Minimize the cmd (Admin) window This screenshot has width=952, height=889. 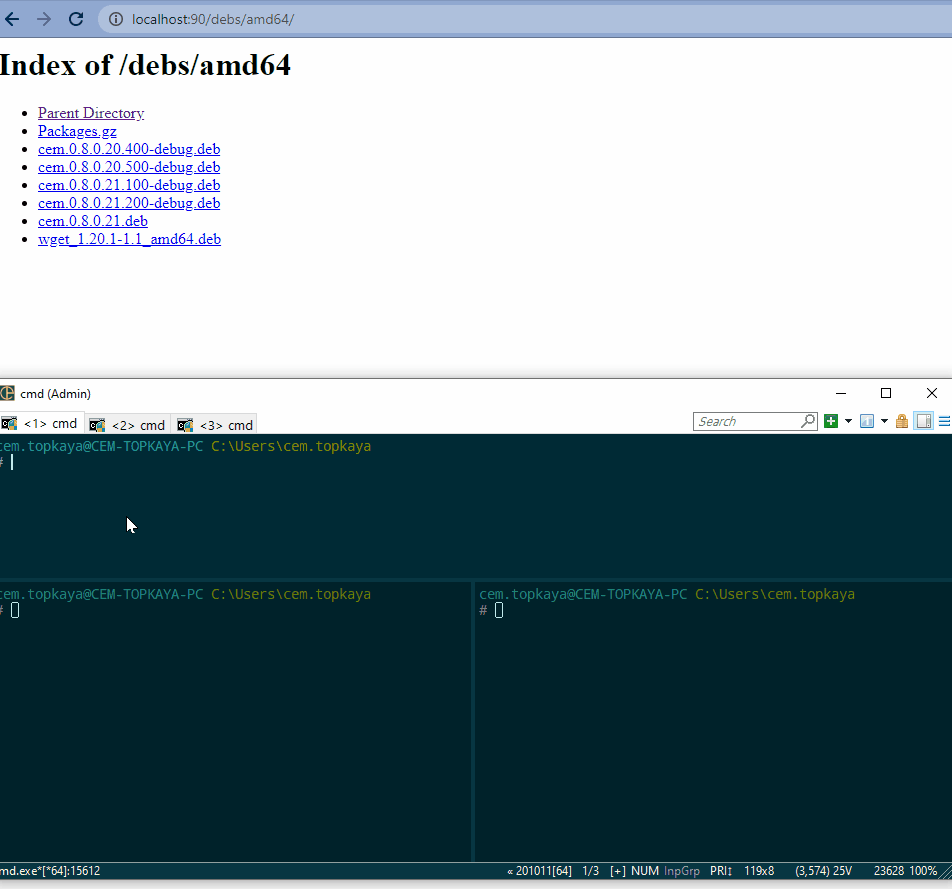[841, 393]
